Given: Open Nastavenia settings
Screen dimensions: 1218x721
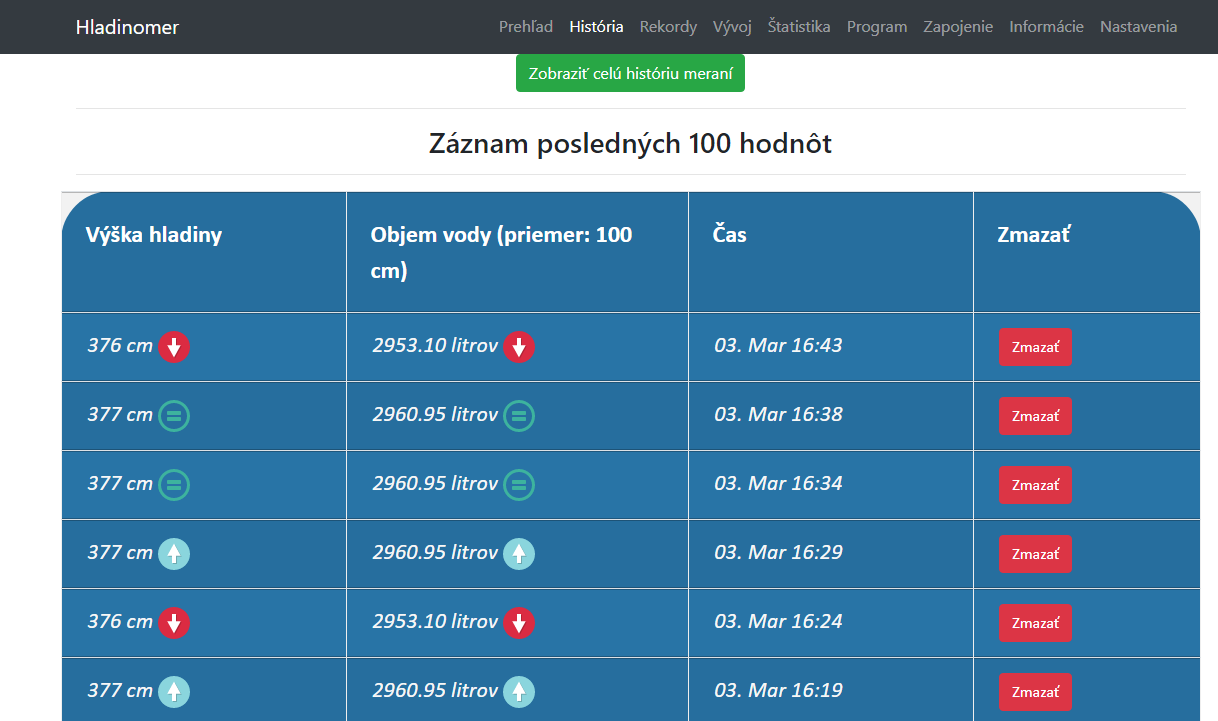Looking at the screenshot, I should click(1138, 27).
